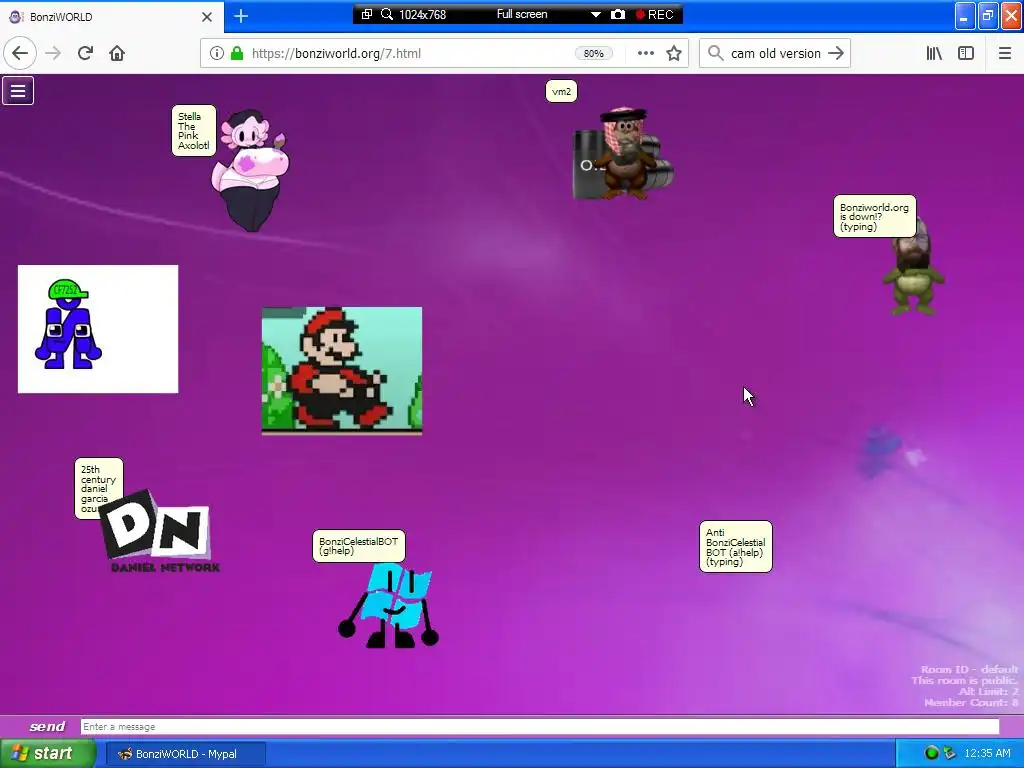The image size is (1024, 768).
Task: Reload the page with the refresh icon
Action: tap(85, 54)
